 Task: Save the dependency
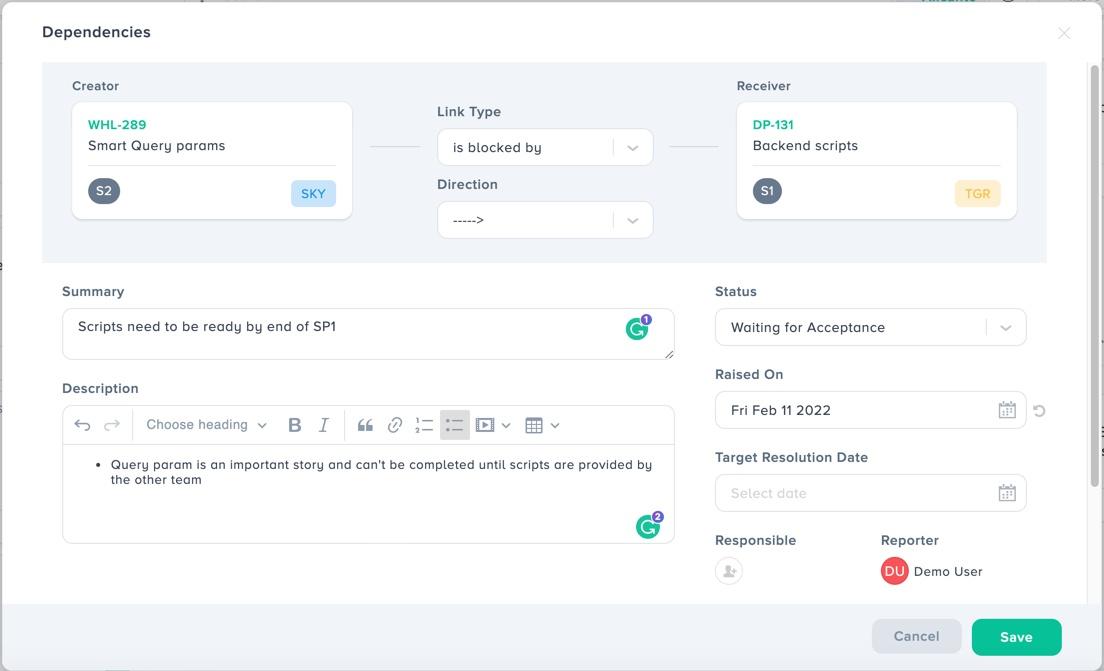tap(1016, 637)
